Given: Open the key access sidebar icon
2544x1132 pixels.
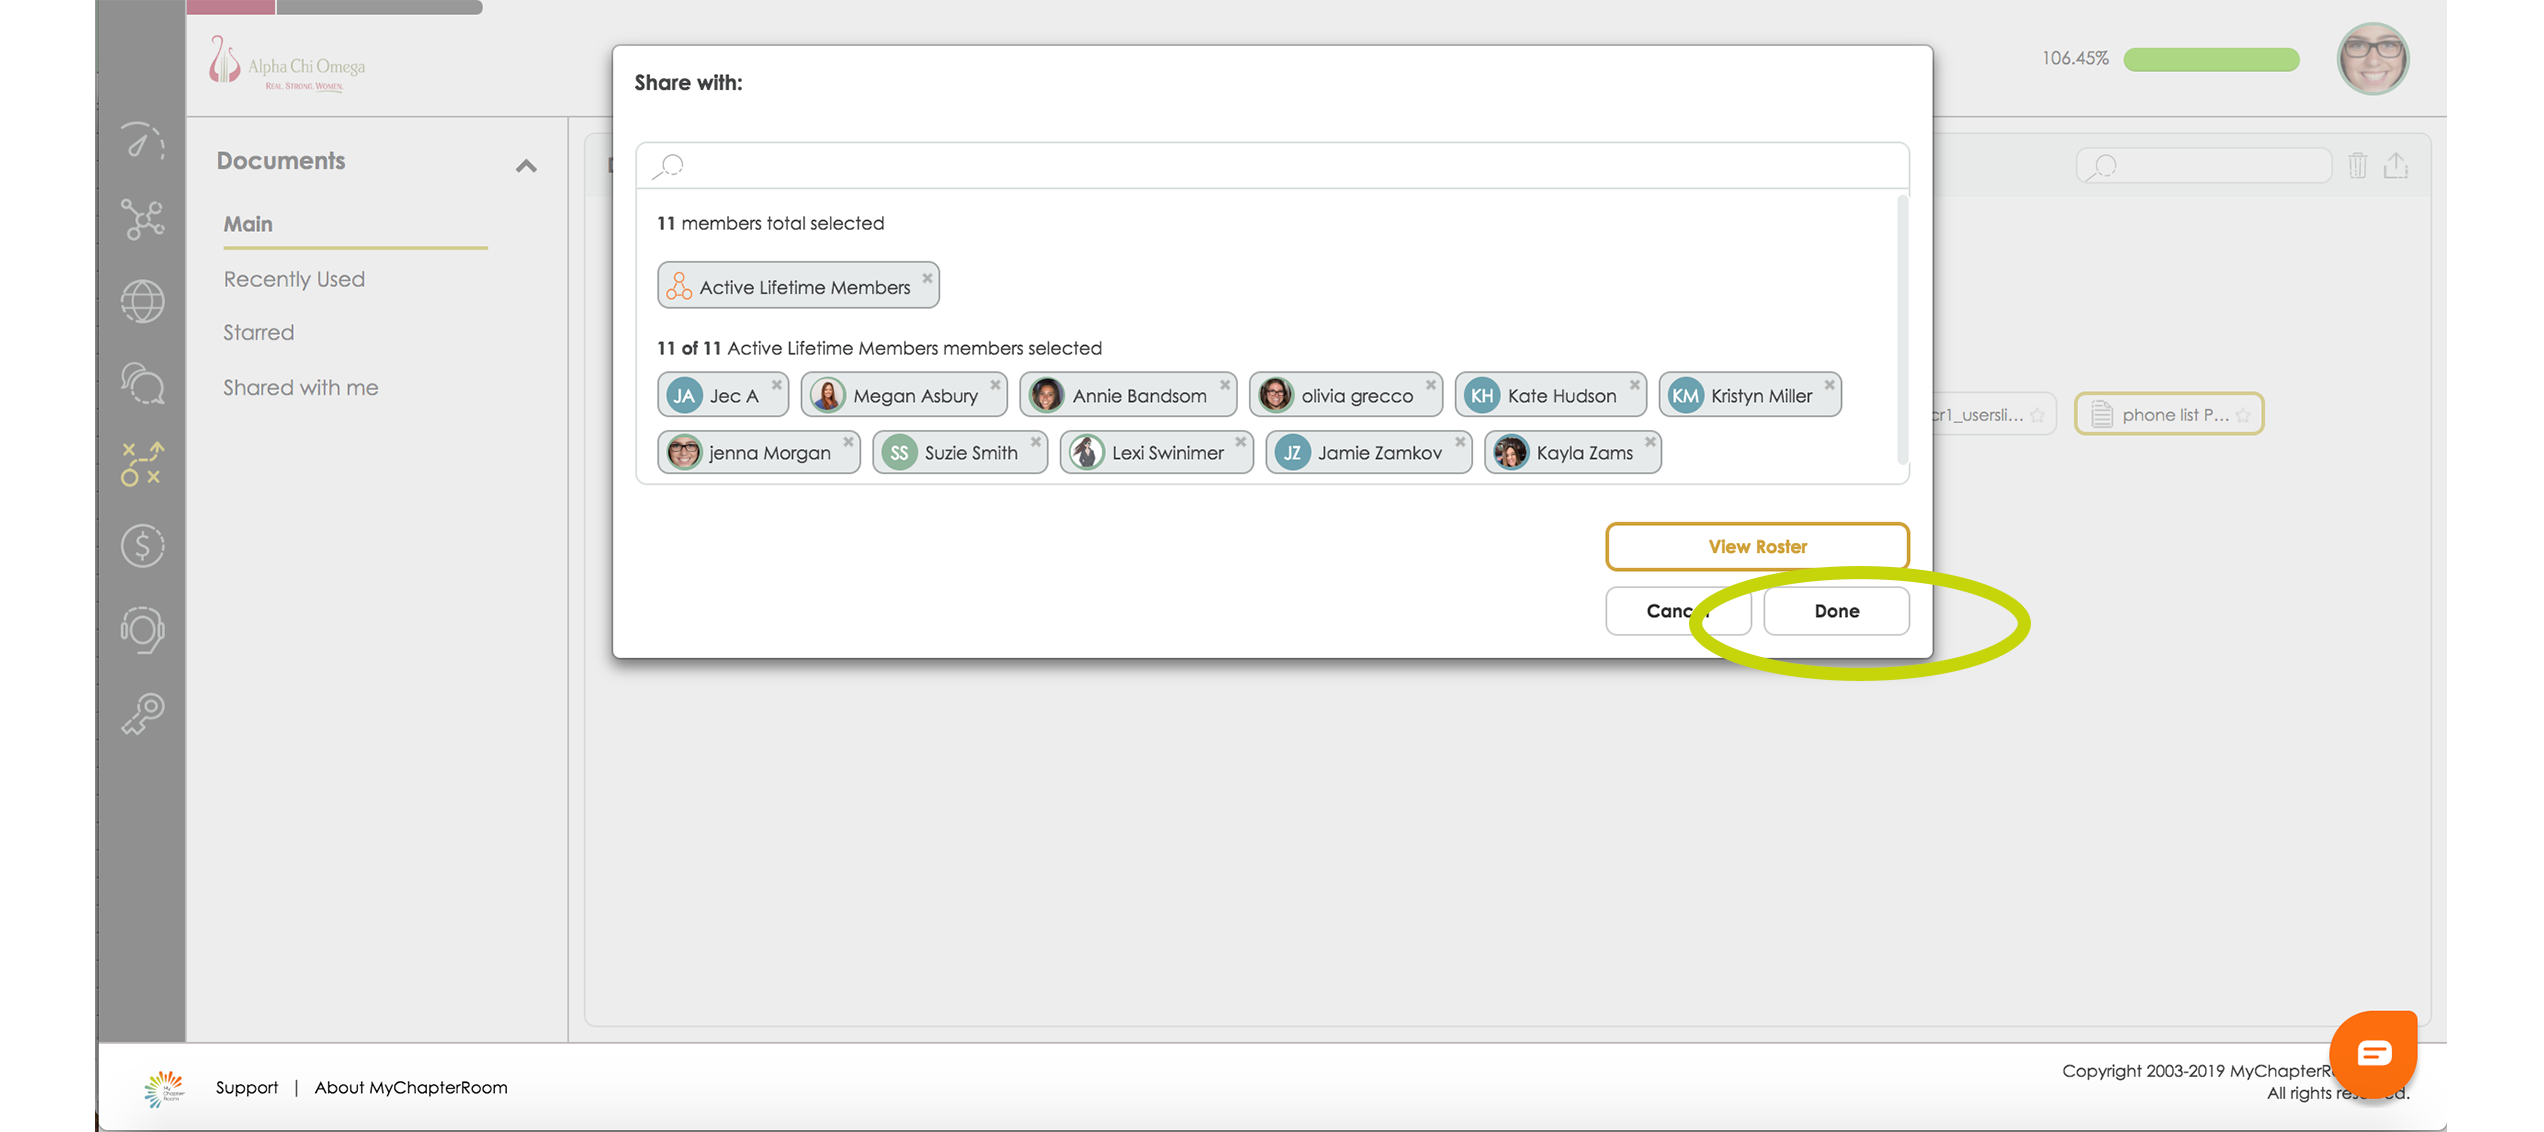Looking at the screenshot, I should (x=142, y=714).
